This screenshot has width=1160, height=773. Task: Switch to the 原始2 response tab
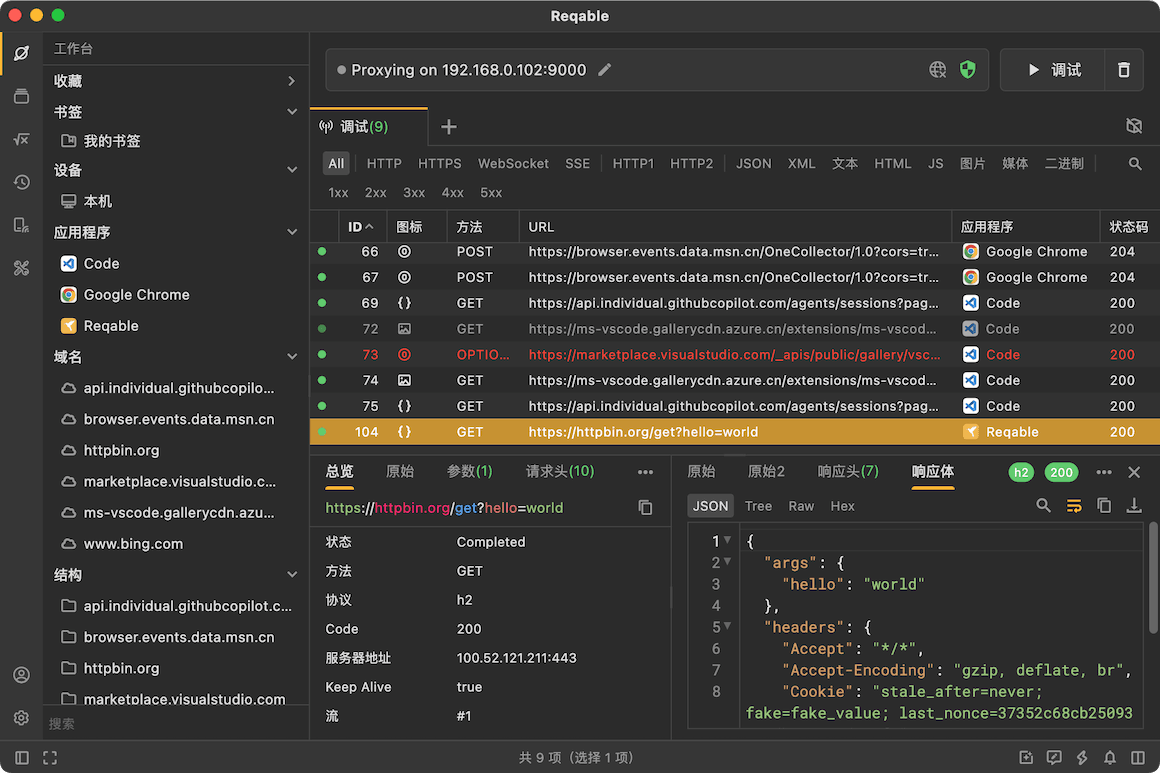point(766,472)
